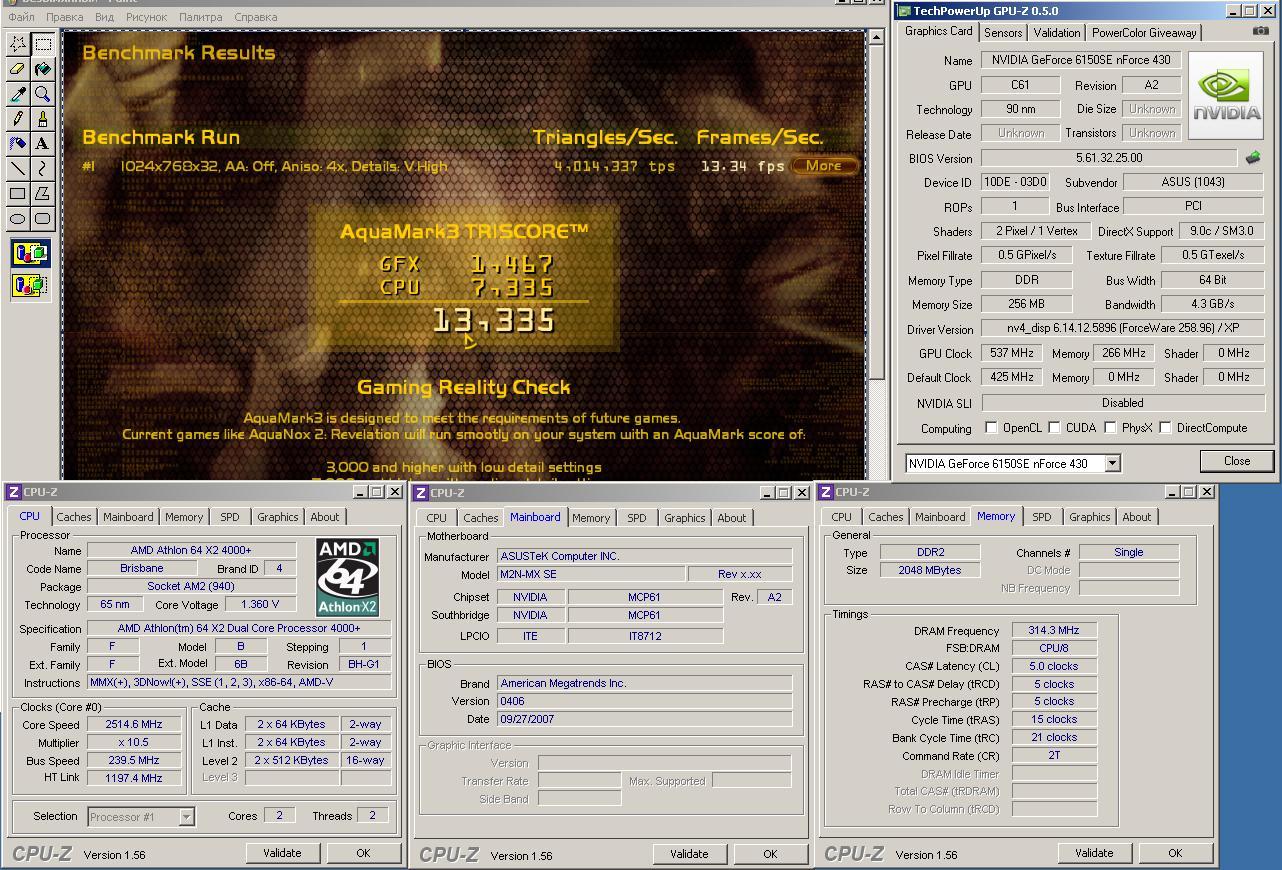This screenshot has width=1282, height=870.
Task: Click Validate in the left CPU-Z window
Action: coord(282,853)
